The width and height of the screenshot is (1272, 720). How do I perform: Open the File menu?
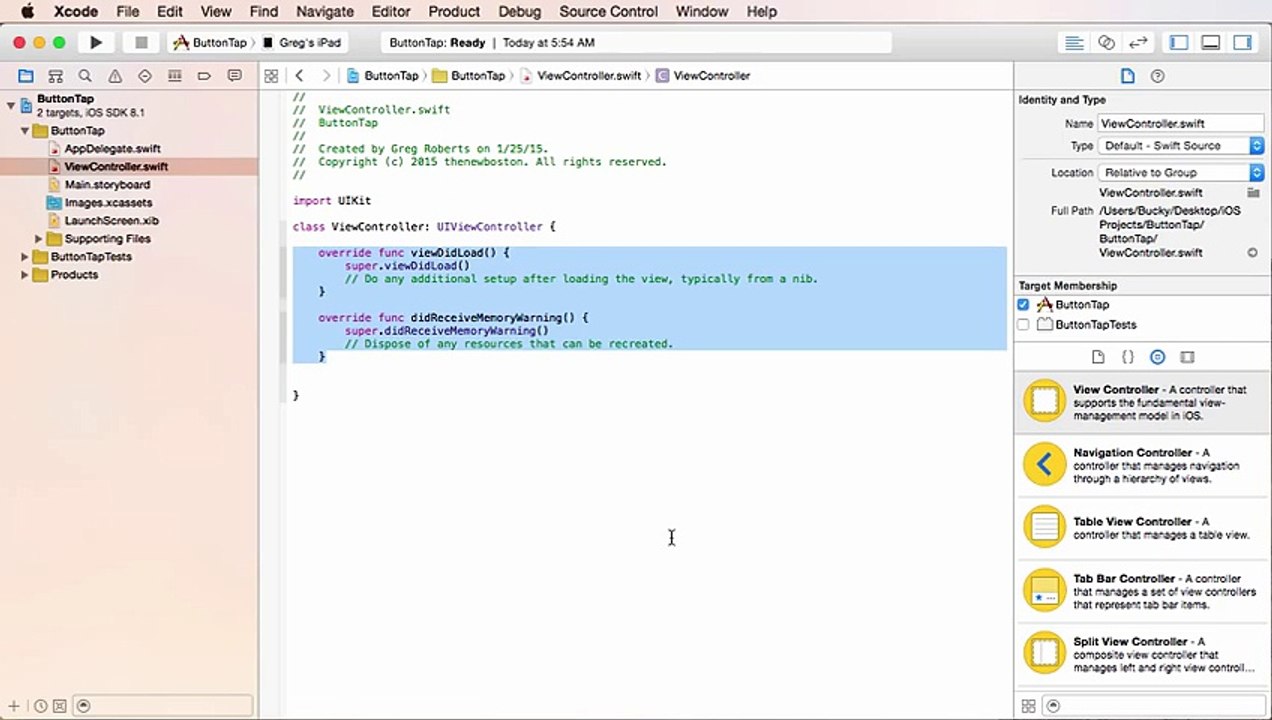[128, 12]
